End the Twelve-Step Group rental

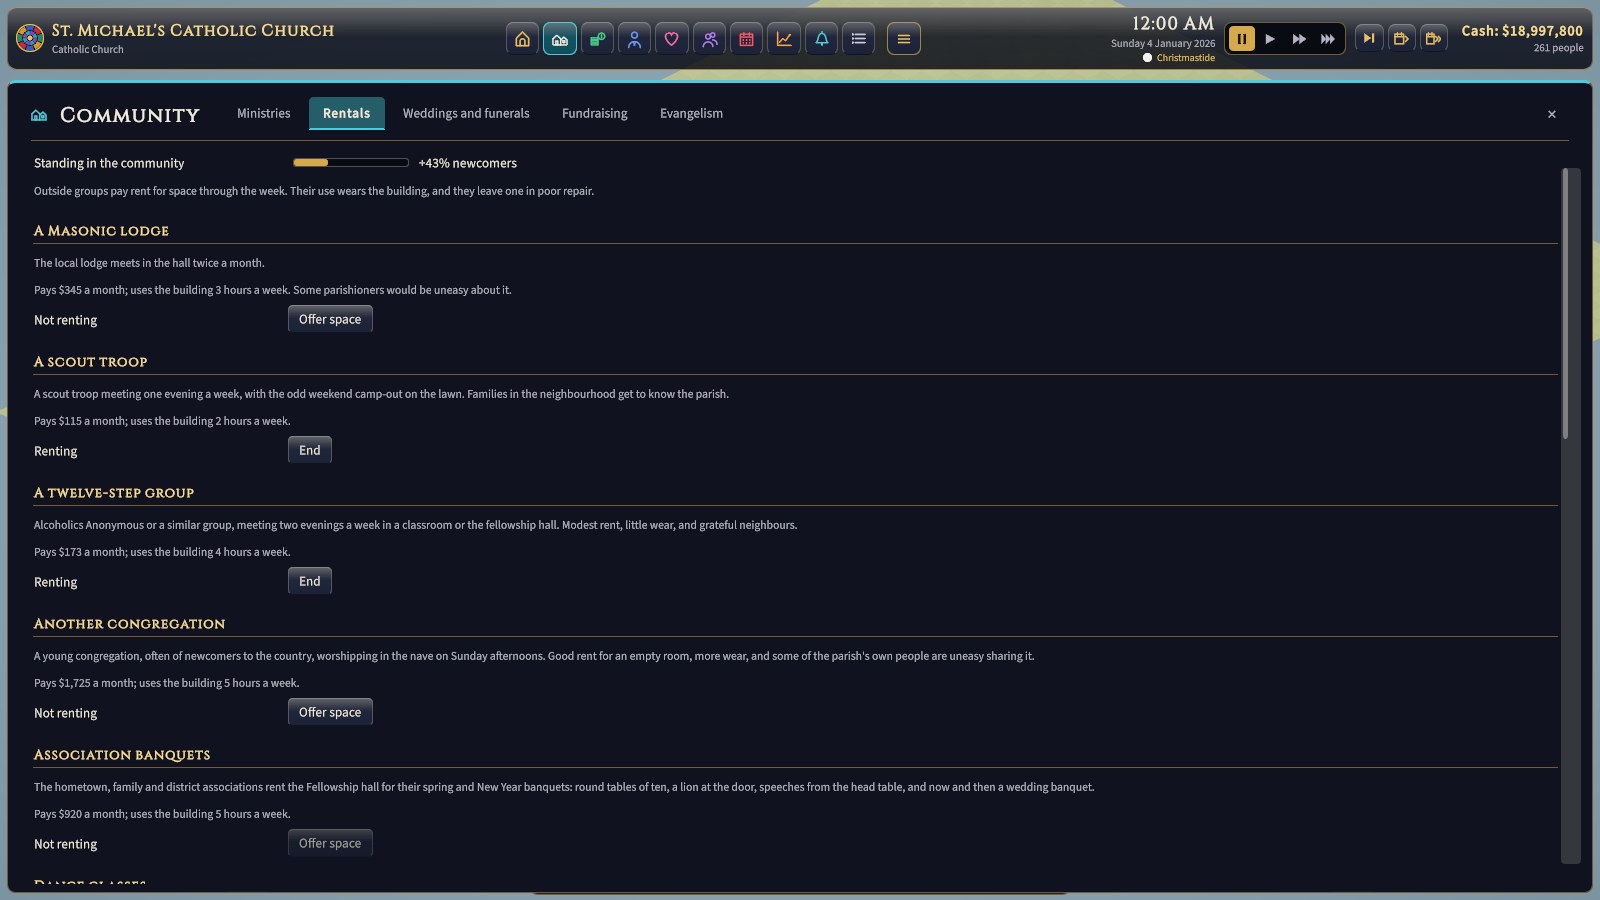(x=310, y=581)
